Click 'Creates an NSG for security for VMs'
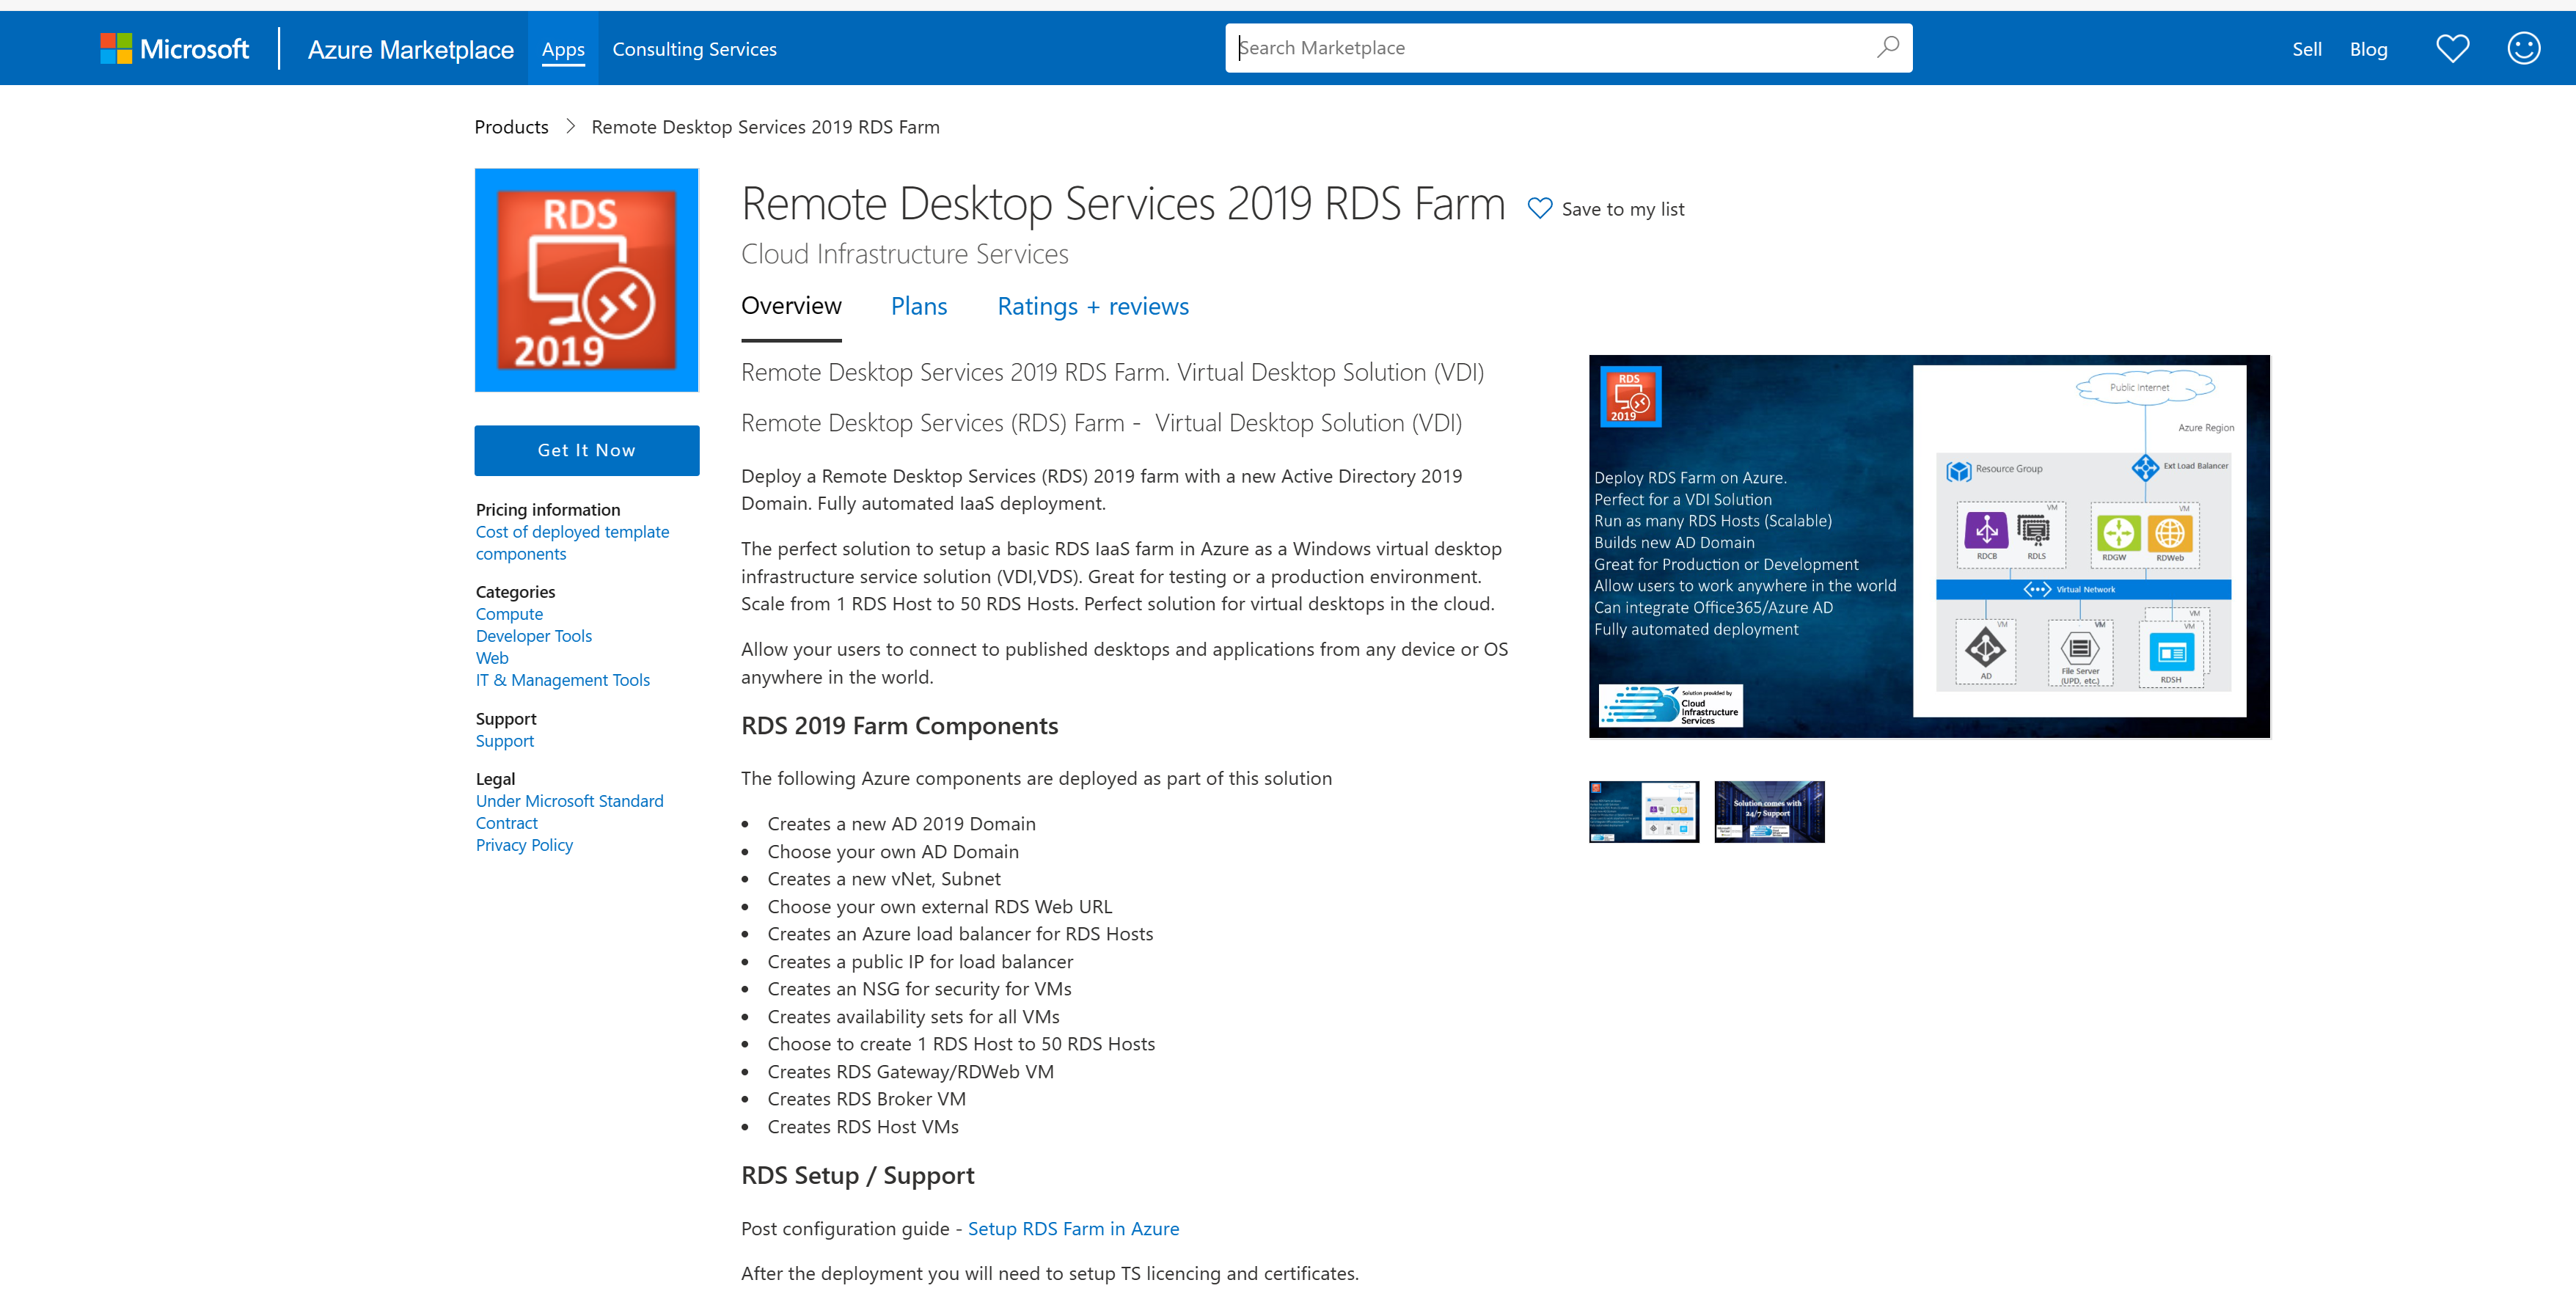The image size is (2576, 1291). [919, 988]
